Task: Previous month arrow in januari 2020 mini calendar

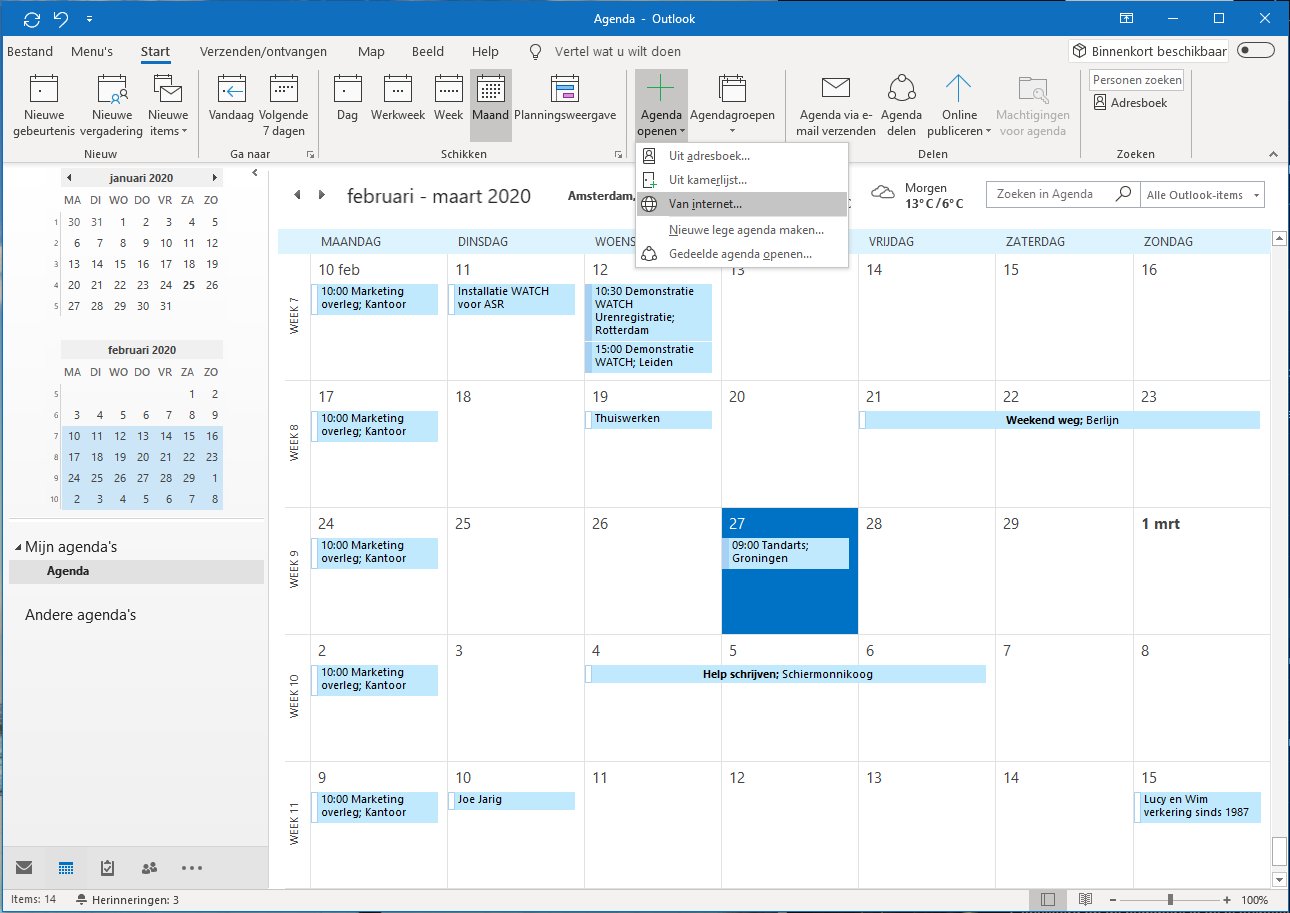Action: 69,178
